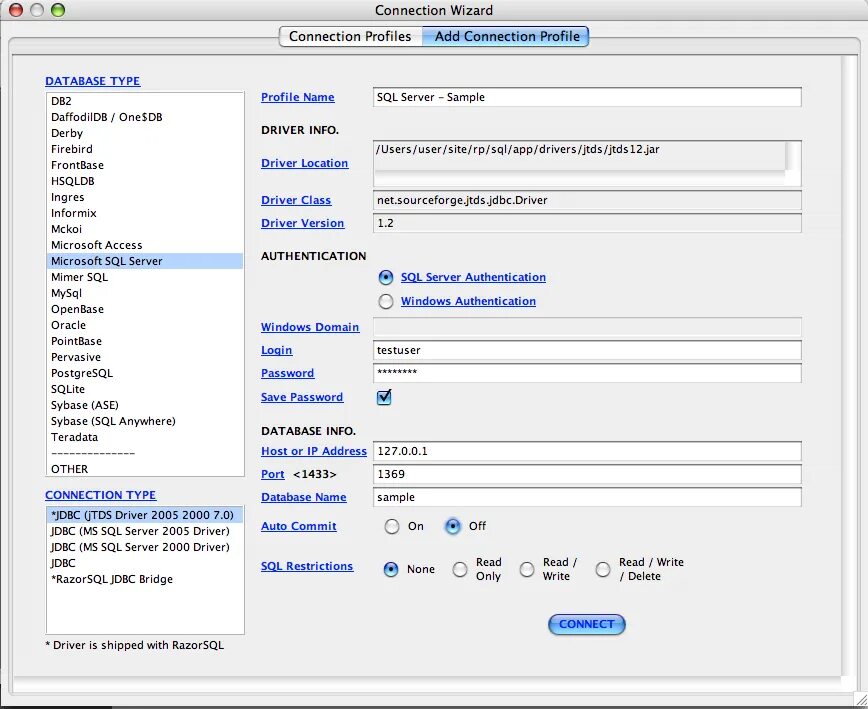Focus the Driver Class field
Screen dimensions: 868x709
587,200
